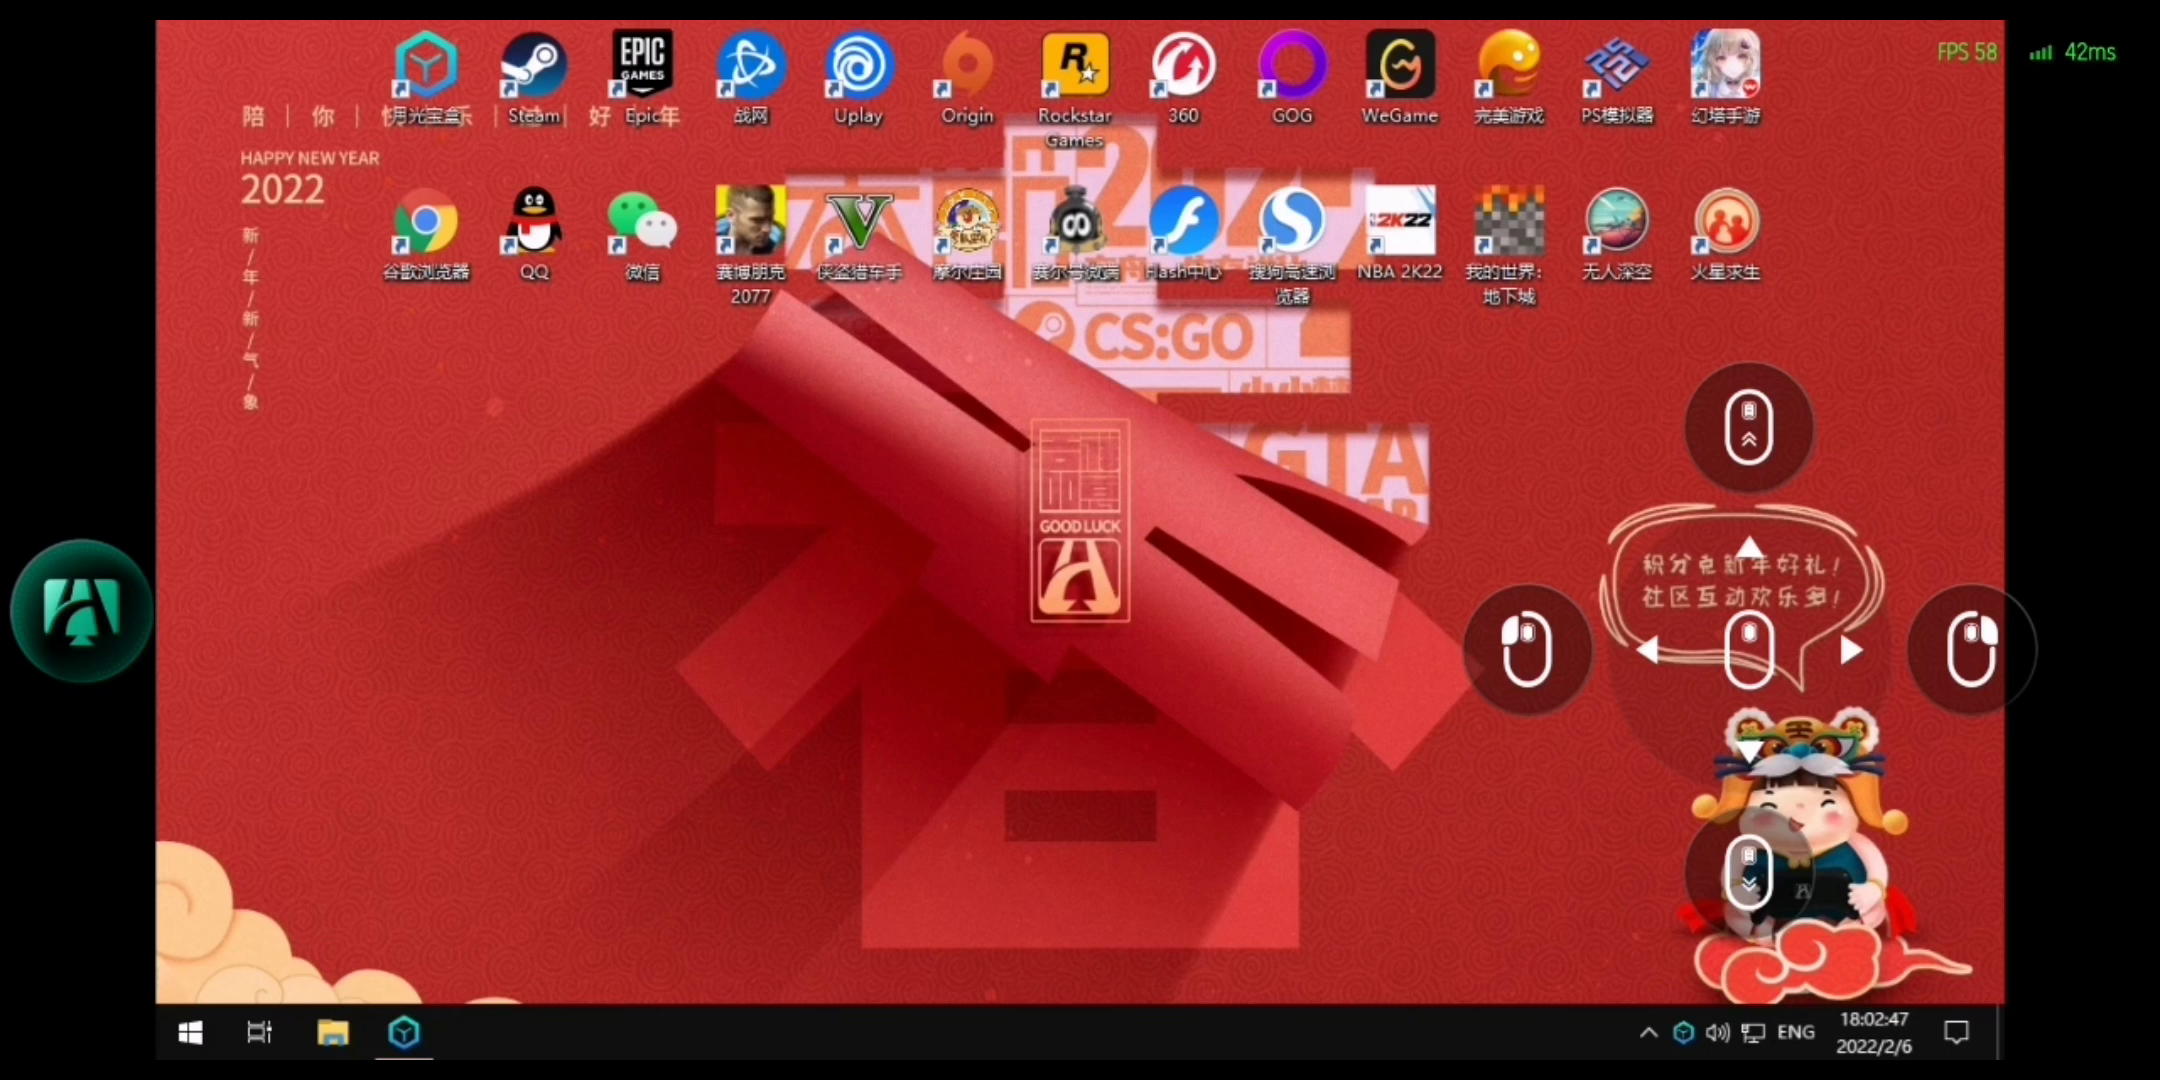Screen dimensions: 2160x1080
Task: Tap the up arrow on the cursor pad
Action: 1749,547
